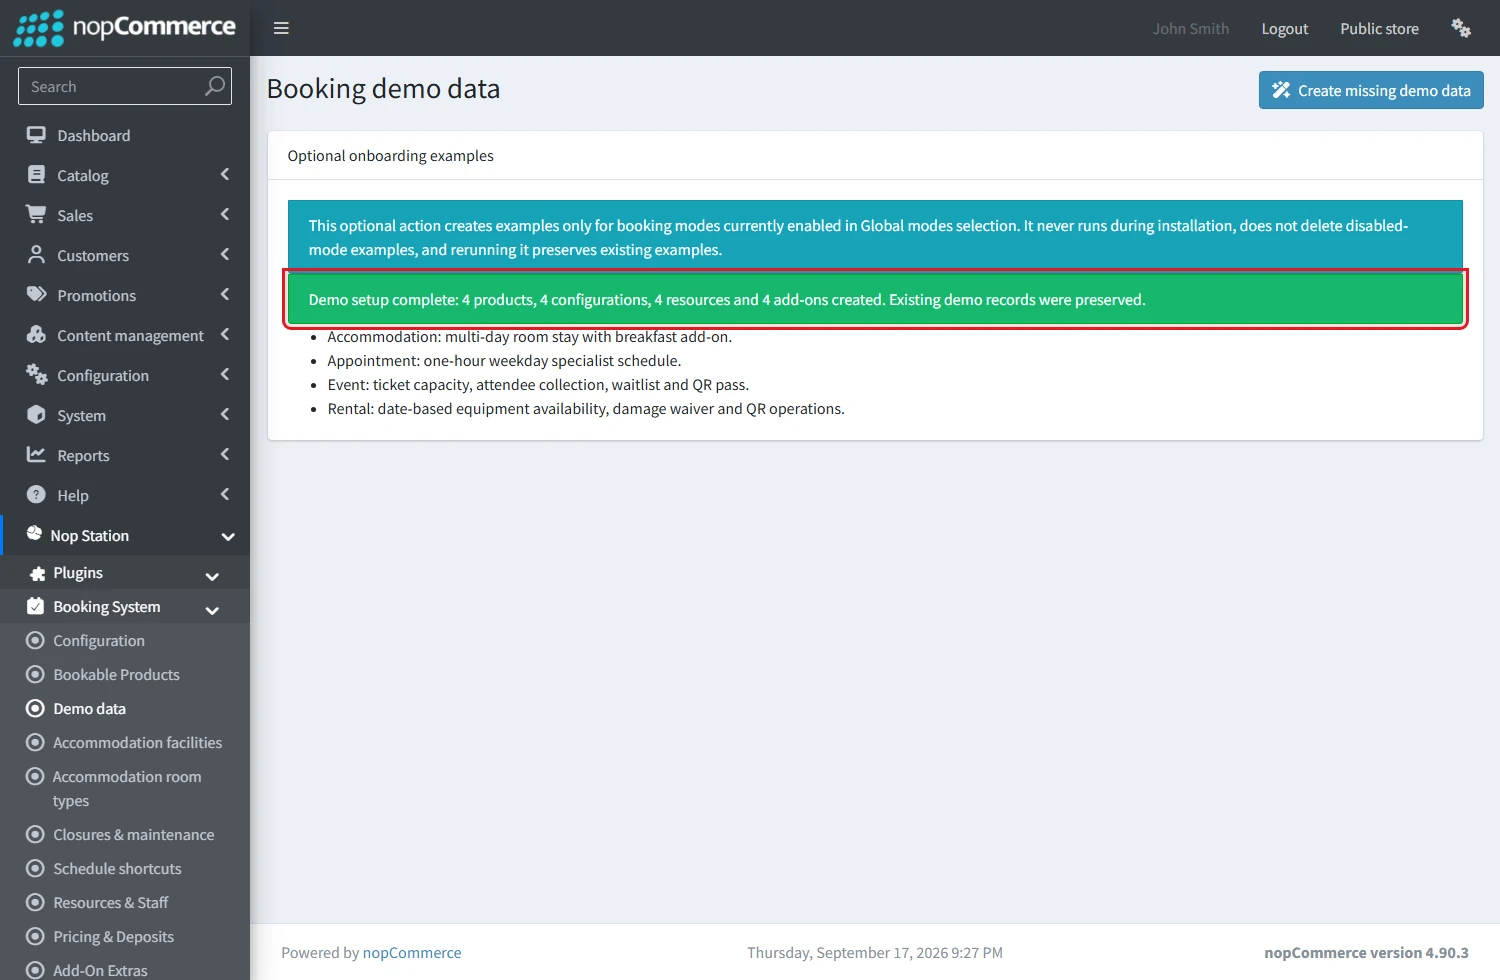This screenshot has width=1500, height=980.
Task: Open the Public store link
Action: pyautogui.click(x=1380, y=29)
